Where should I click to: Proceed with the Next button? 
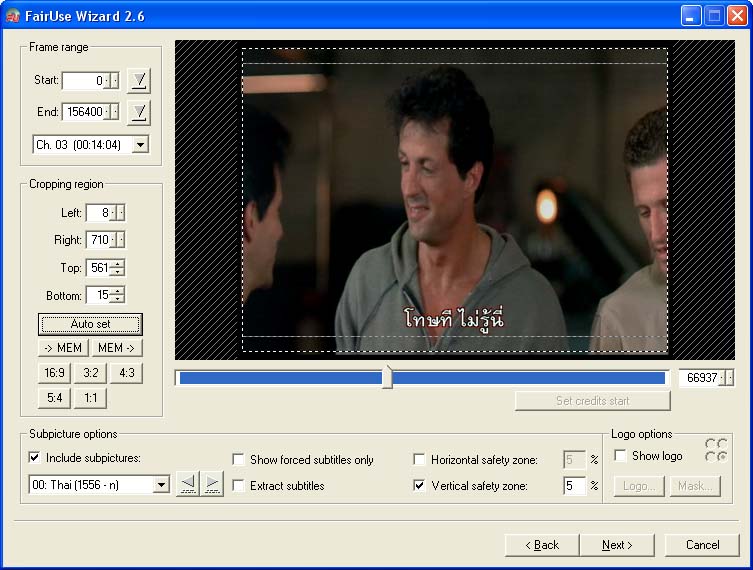click(617, 545)
